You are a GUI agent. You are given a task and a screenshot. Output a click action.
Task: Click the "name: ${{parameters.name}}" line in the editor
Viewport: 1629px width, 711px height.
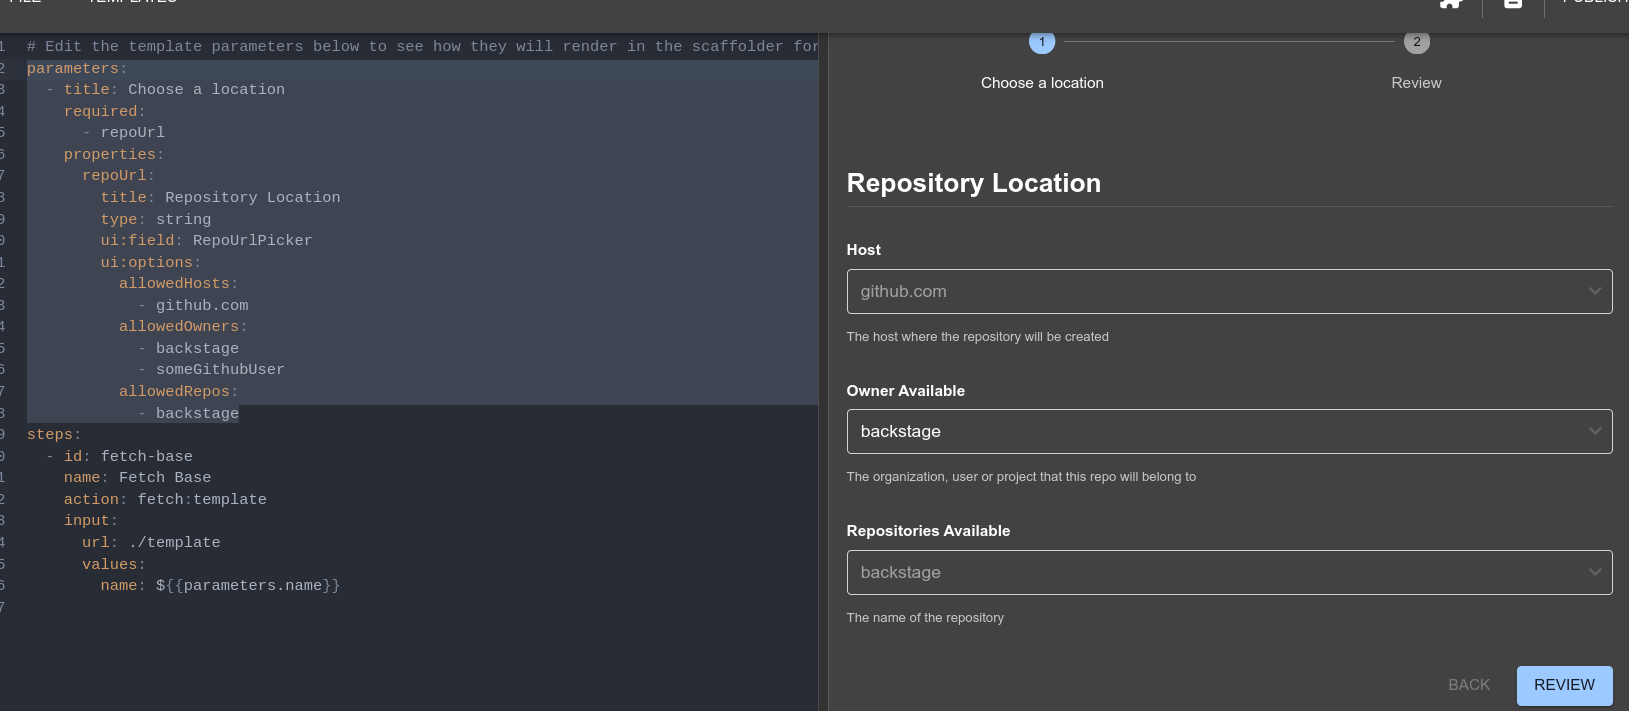pos(220,586)
